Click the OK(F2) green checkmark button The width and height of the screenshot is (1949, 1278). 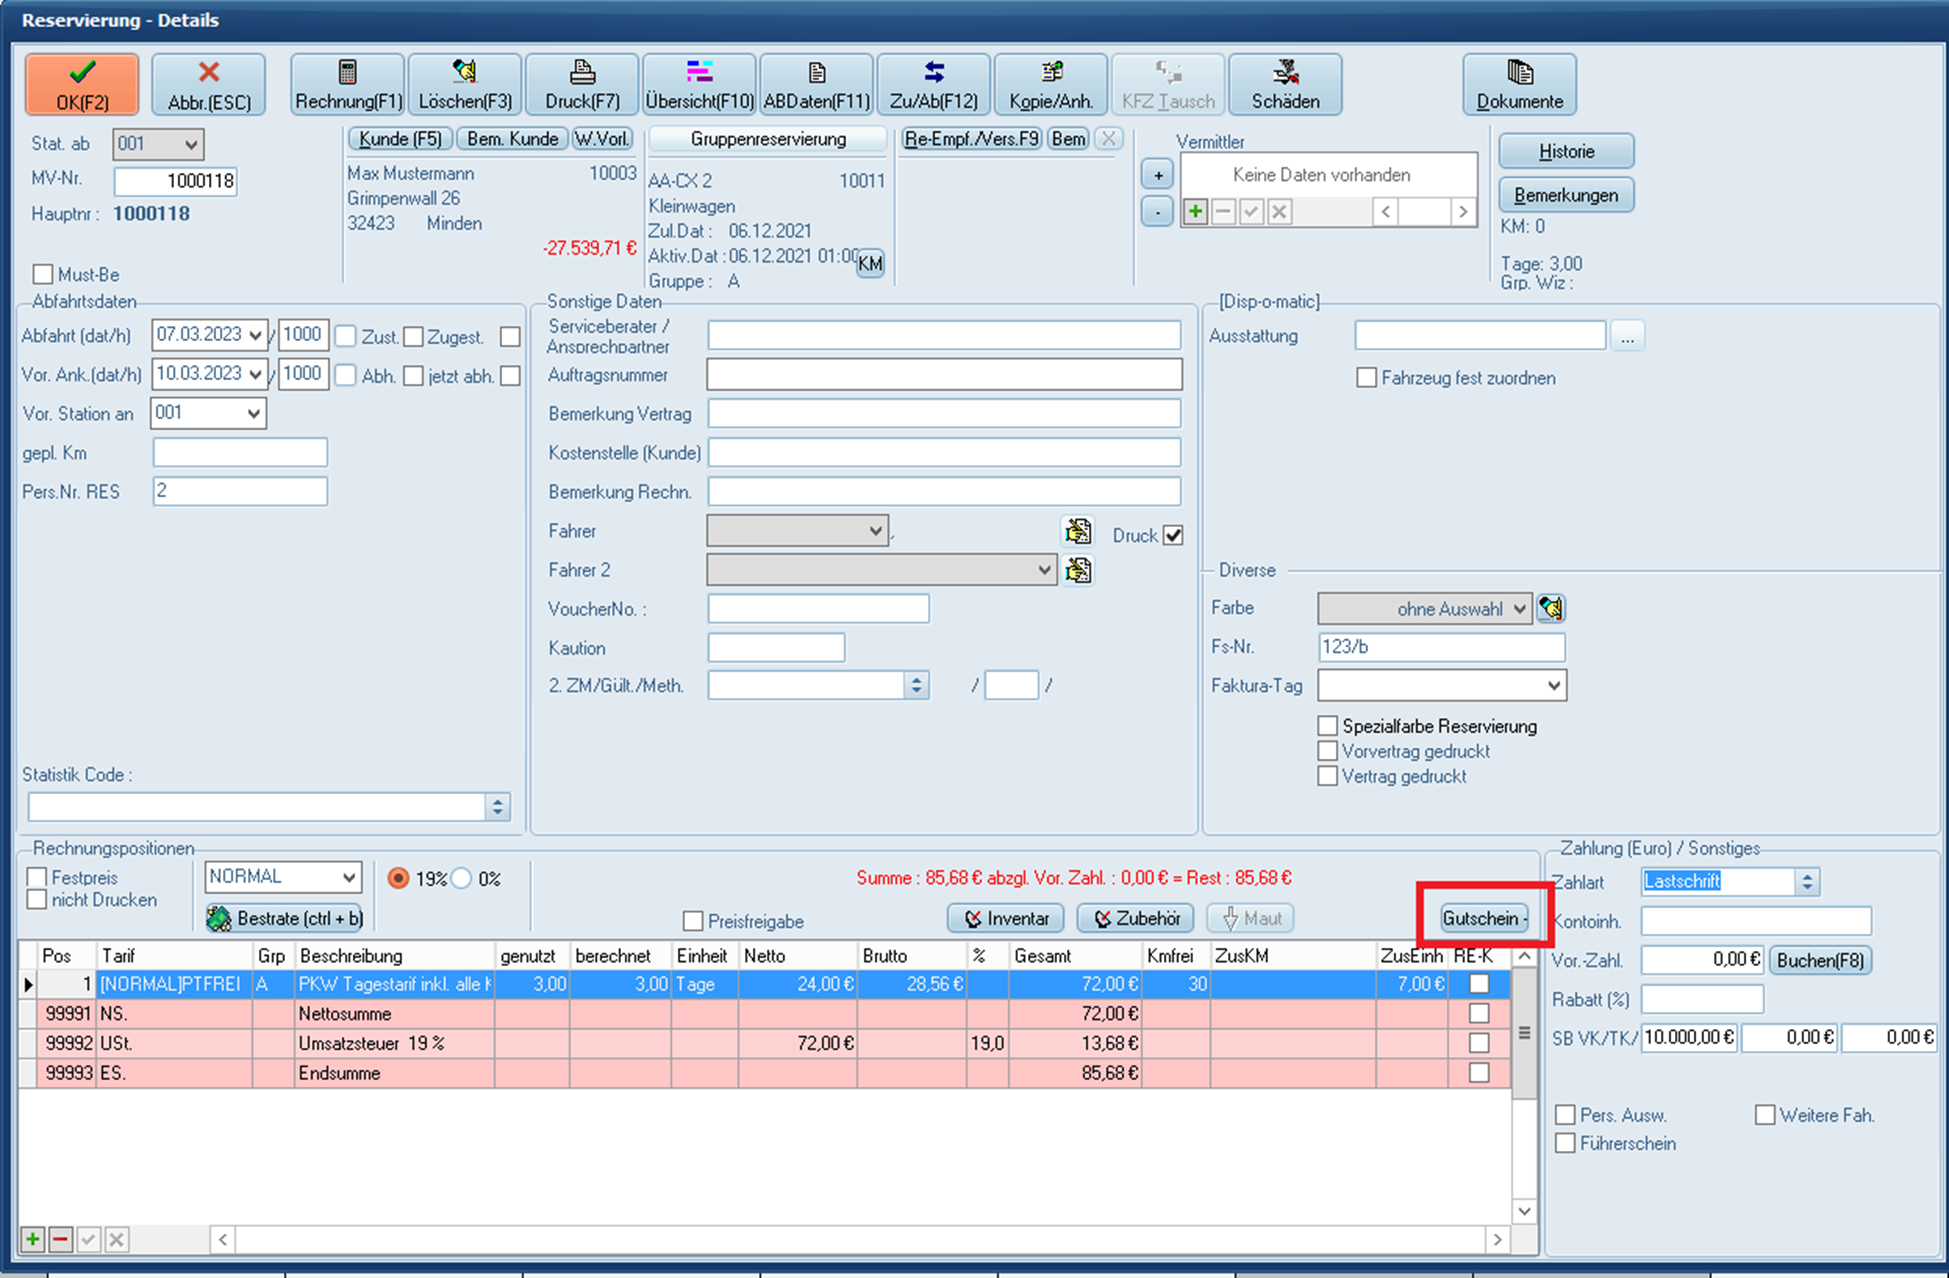pos(82,84)
